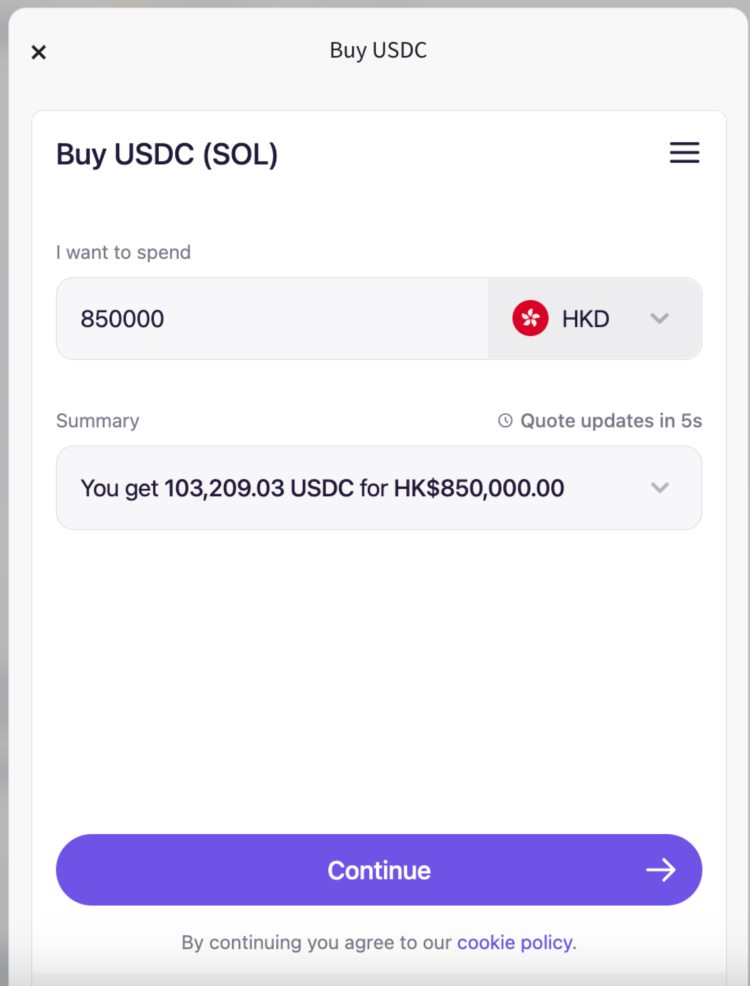The height and width of the screenshot is (986, 750).
Task: Click the 103,209.03 USDC amount text
Action: pyautogui.click(x=258, y=488)
